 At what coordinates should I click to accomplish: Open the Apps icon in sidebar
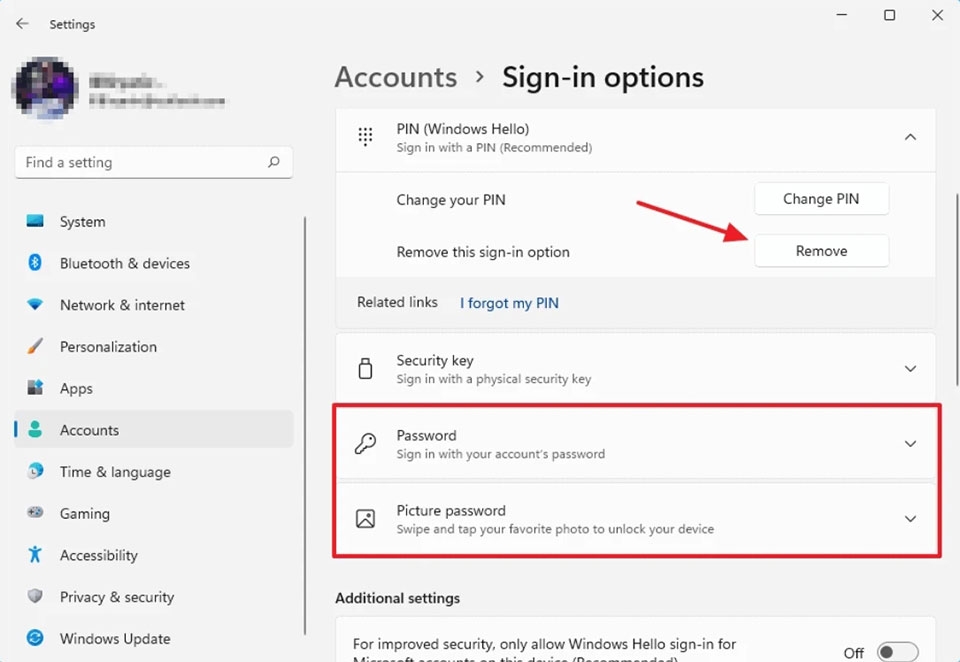pyautogui.click(x=36, y=388)
